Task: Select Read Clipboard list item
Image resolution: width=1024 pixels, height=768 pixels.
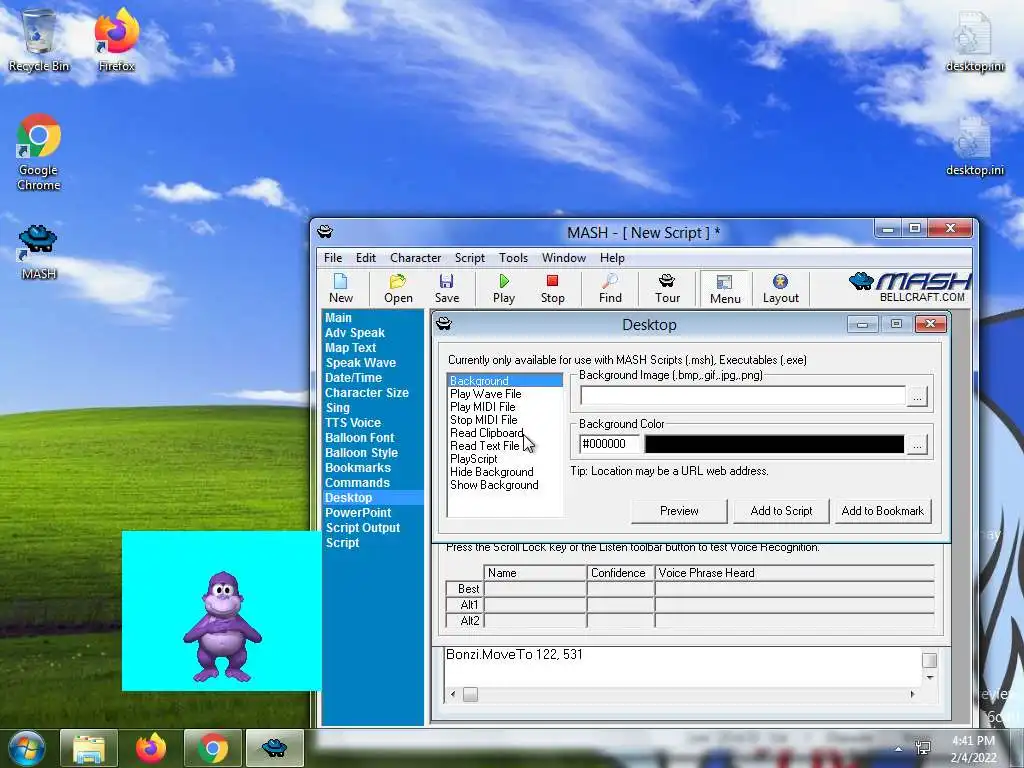Action: [x=487, y=434]
